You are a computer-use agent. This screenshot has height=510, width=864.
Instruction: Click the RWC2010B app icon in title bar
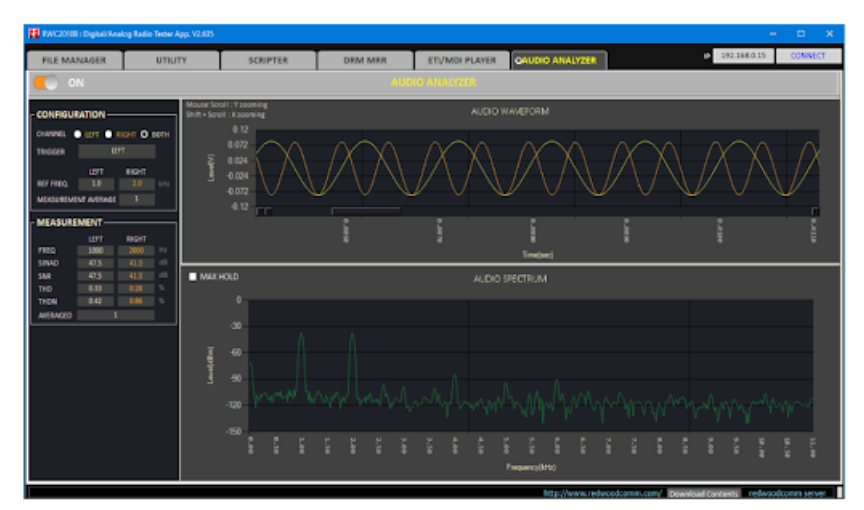coord(33,33)
